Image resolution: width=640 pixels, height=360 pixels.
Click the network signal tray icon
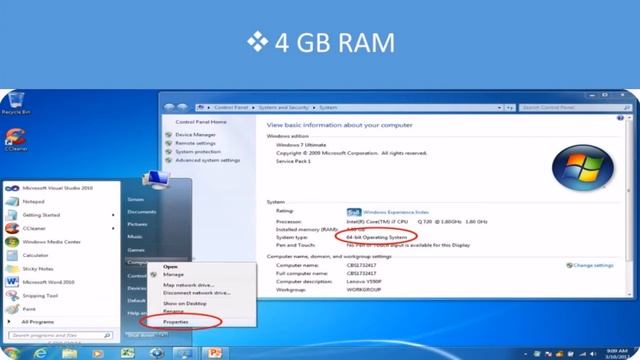point(583,354)
